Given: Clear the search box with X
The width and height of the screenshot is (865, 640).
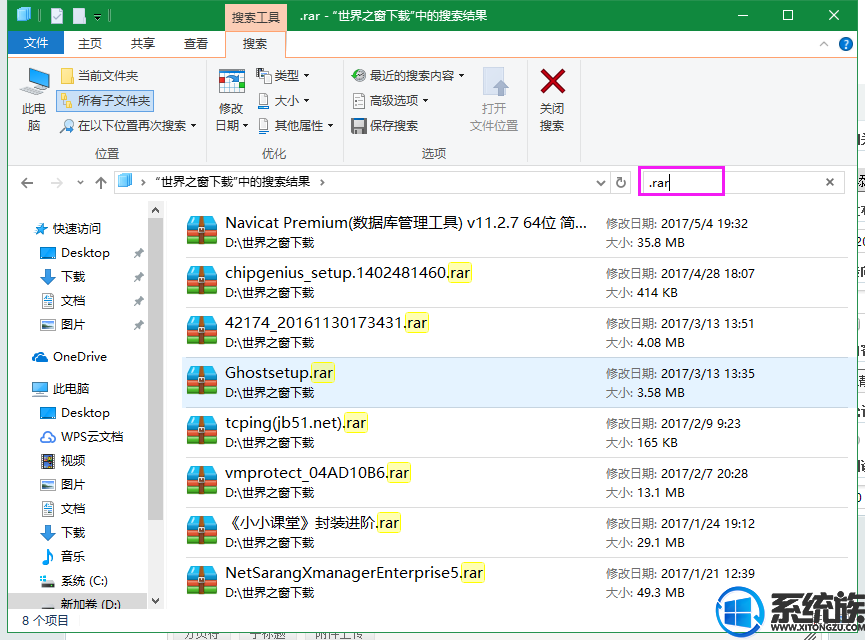Looking at the screenshot, I should tap(830, 182).
